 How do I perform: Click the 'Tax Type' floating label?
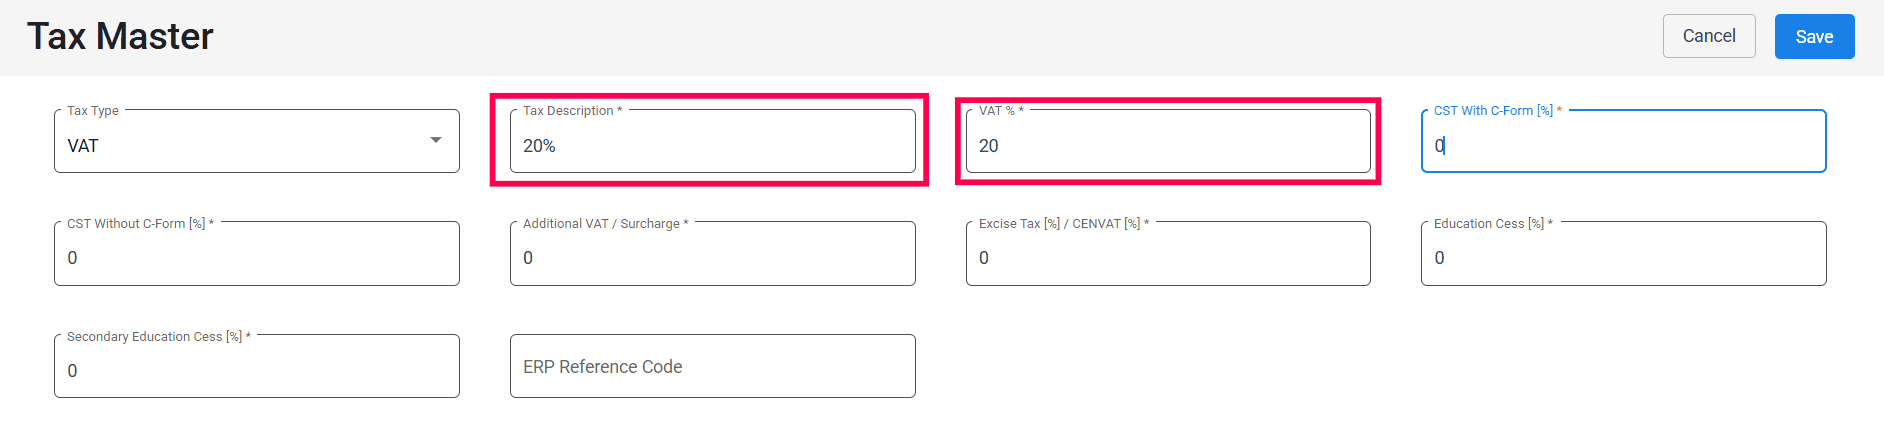tap(93, 111)
